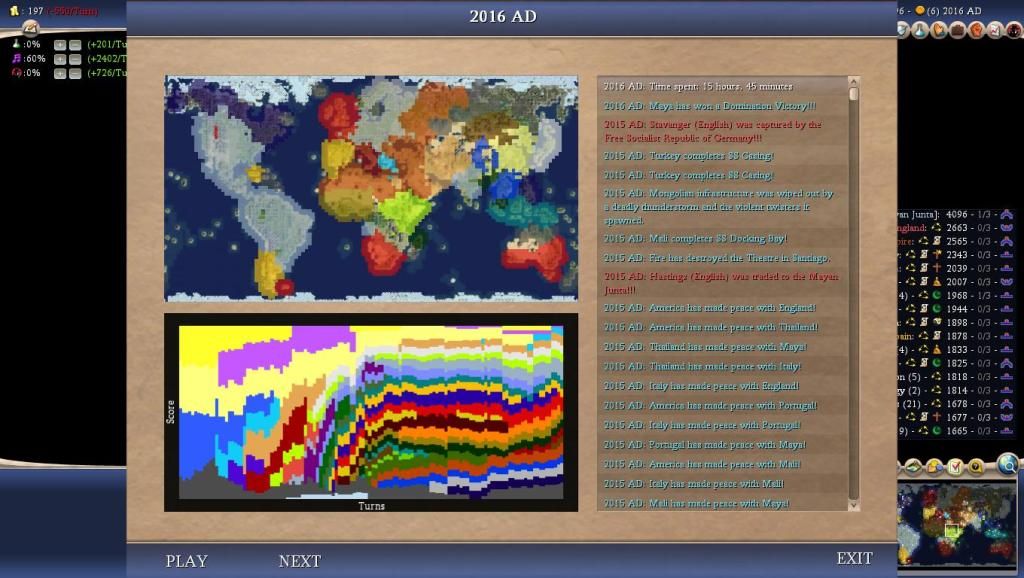This screenshot has height=578, width=1024.
Task: Select 'America has made peace with Portugal' entry
Action: 722,406
